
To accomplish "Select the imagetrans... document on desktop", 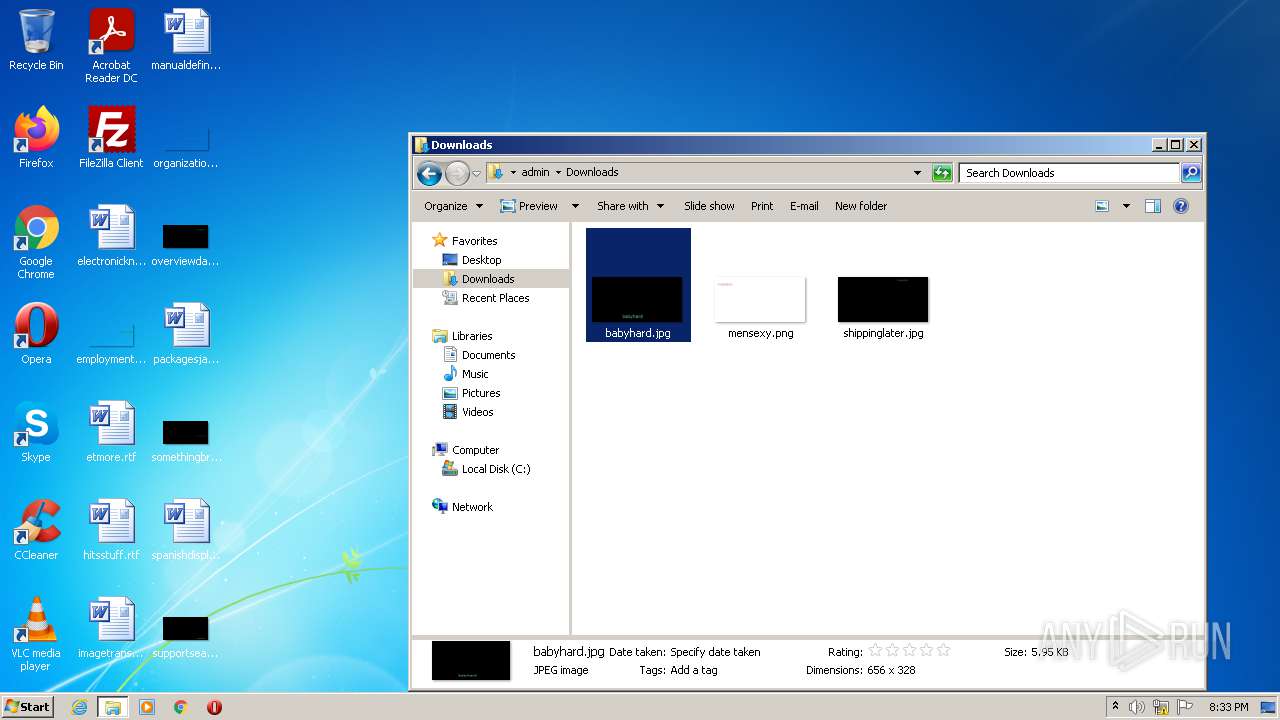I will coord(111,628).
